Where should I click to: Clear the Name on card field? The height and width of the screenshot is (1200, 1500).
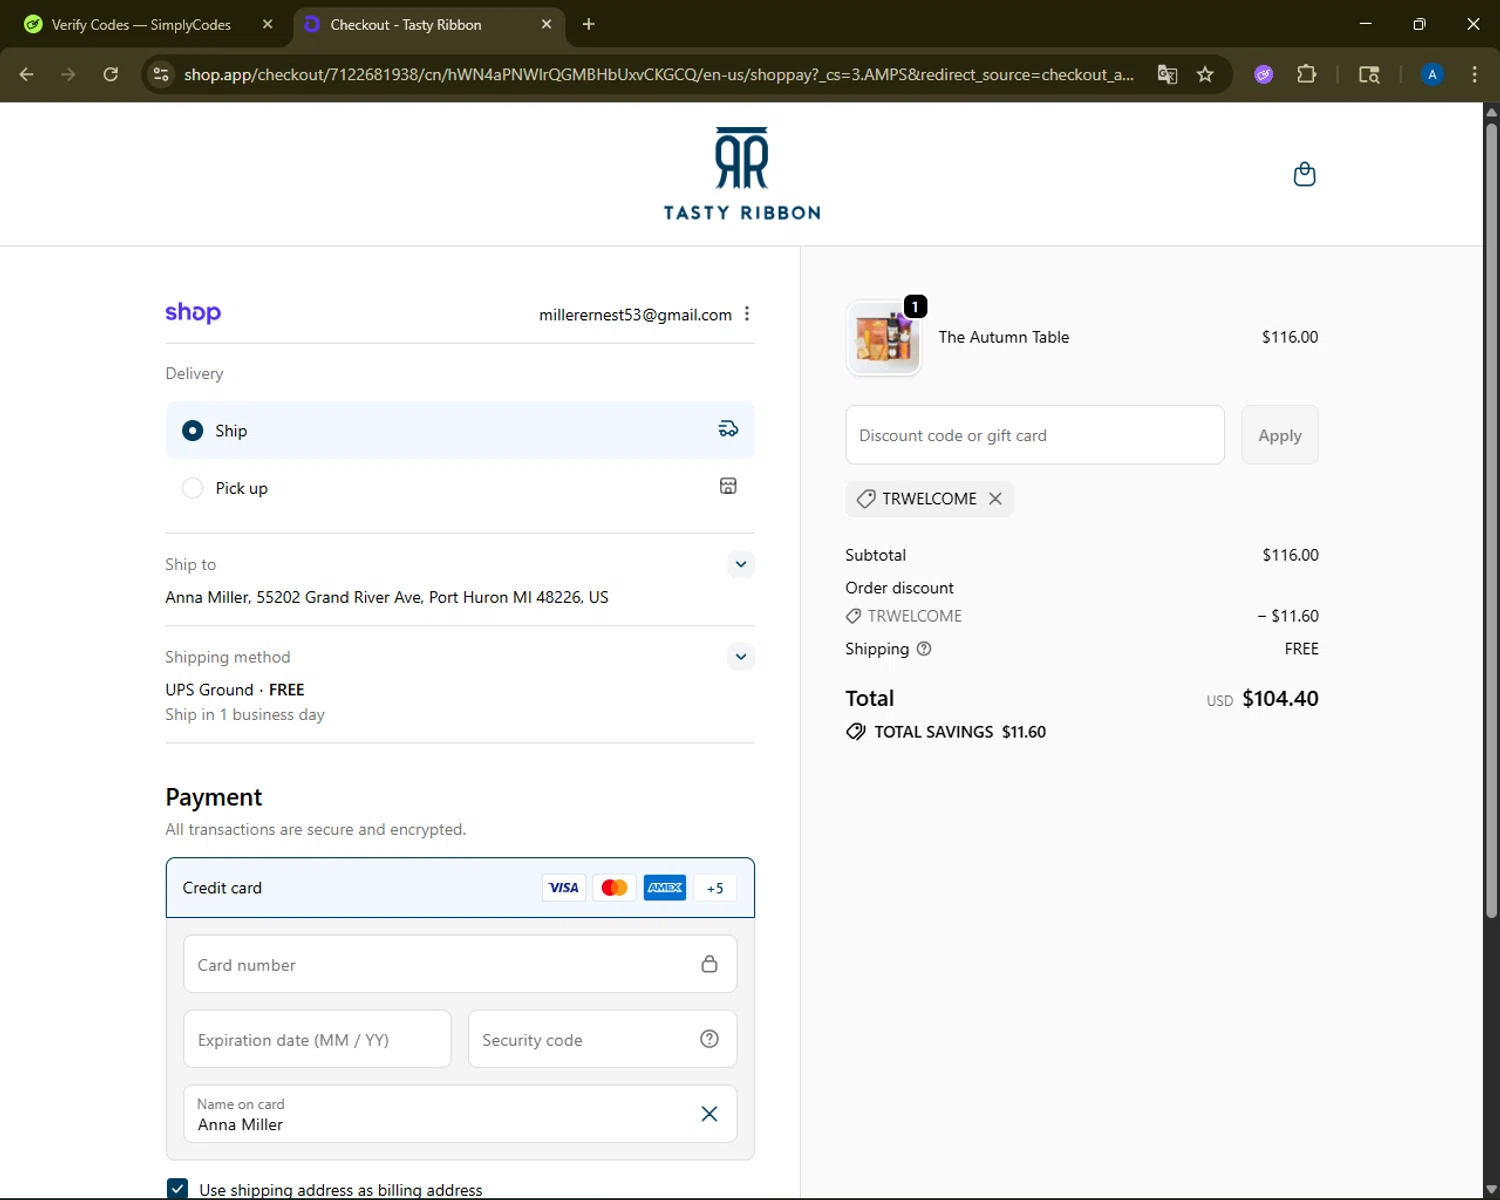(x=709, y=1114)
